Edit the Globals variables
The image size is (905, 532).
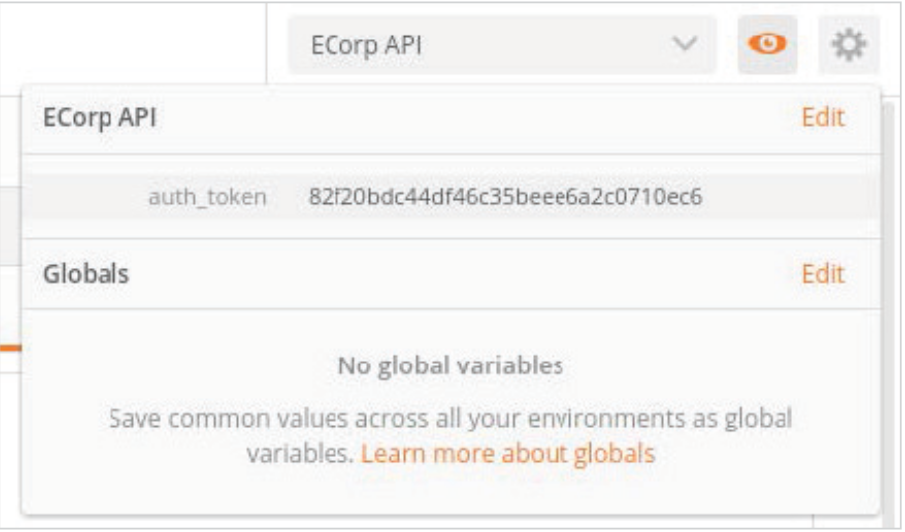[823, 274]
